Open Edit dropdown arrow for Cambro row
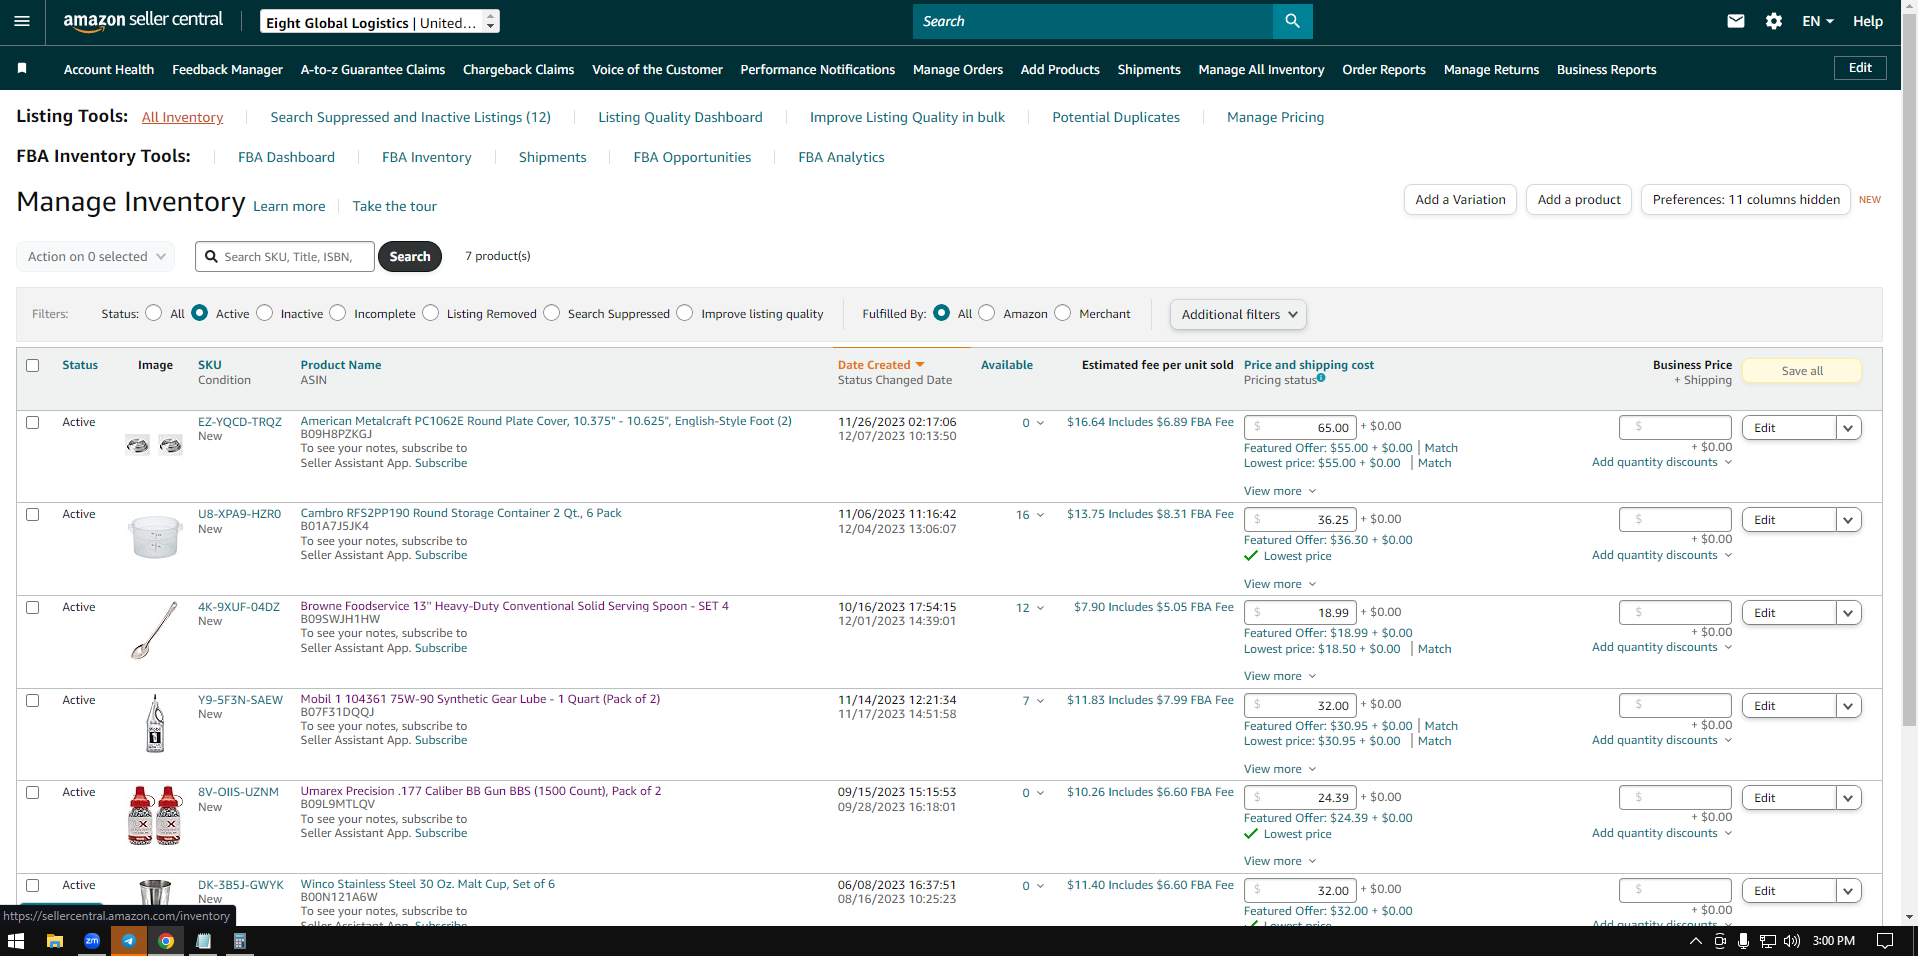 1848,520
